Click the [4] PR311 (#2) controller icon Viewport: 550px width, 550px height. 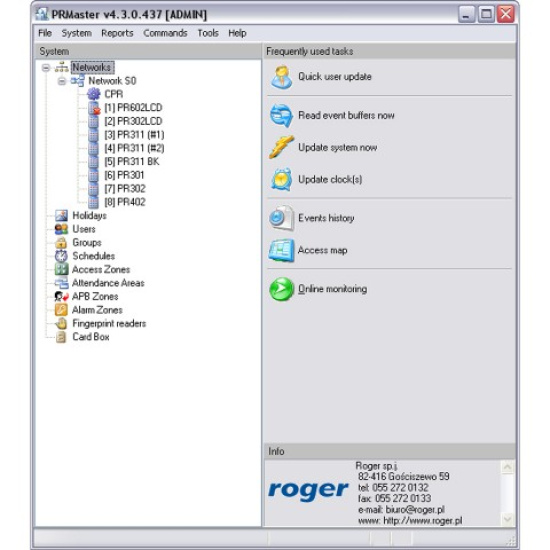(x=93, y=148)
